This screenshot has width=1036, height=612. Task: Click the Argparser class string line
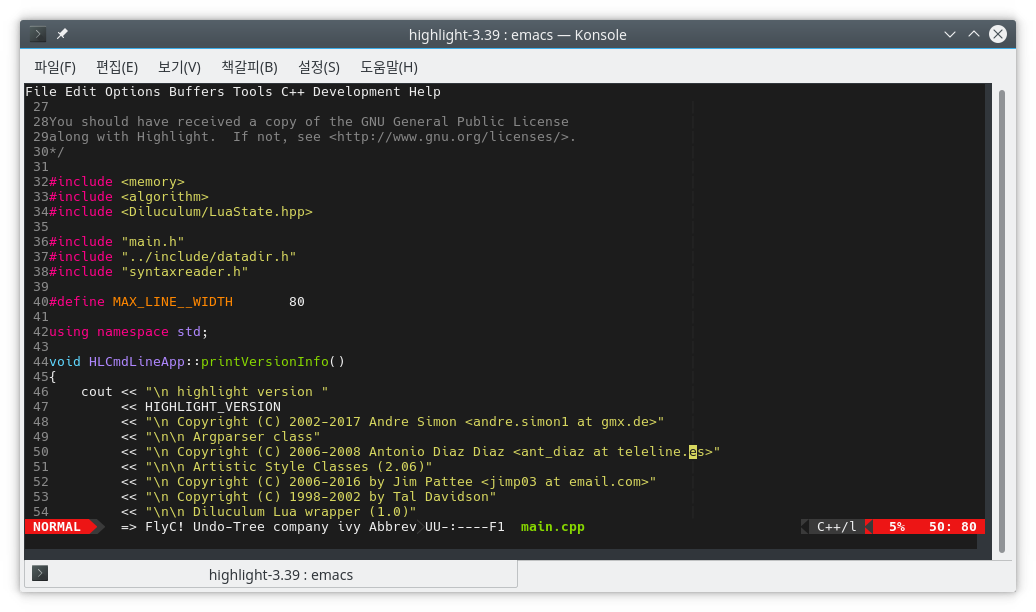pos(233,437)
